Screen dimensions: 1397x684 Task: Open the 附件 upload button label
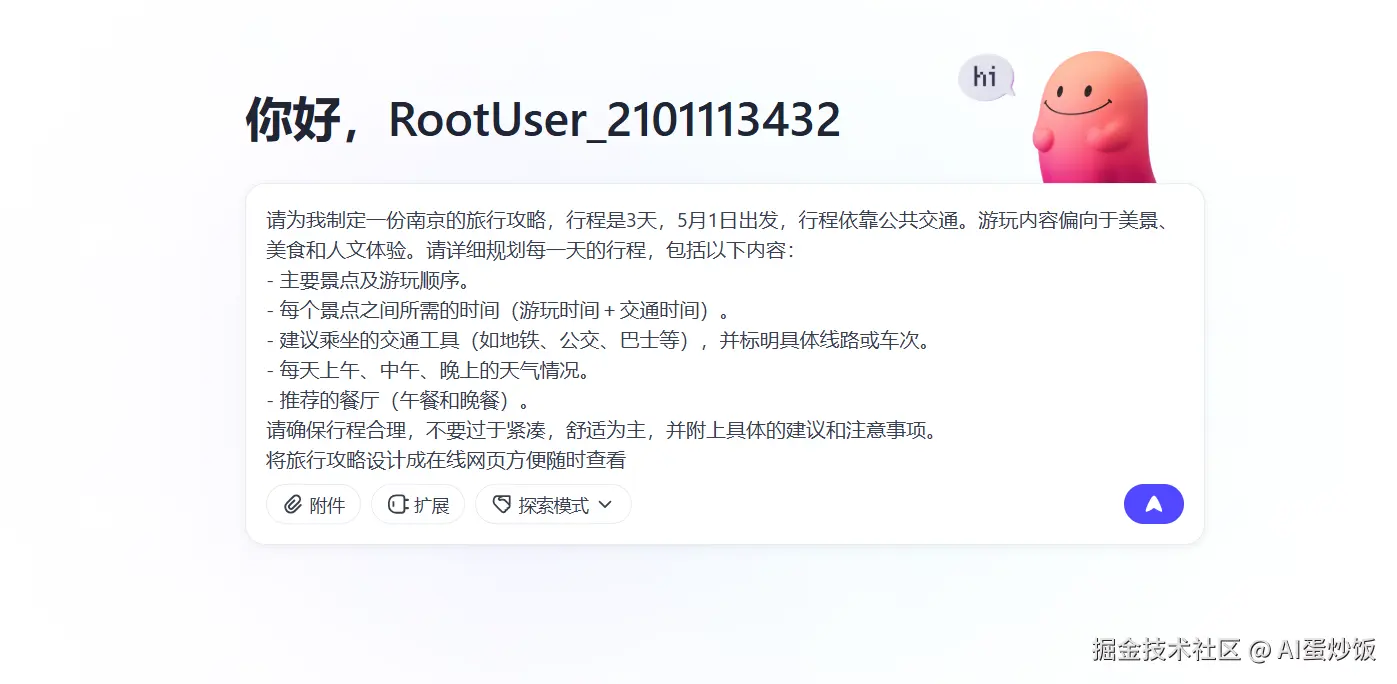[x=327, y=505]
